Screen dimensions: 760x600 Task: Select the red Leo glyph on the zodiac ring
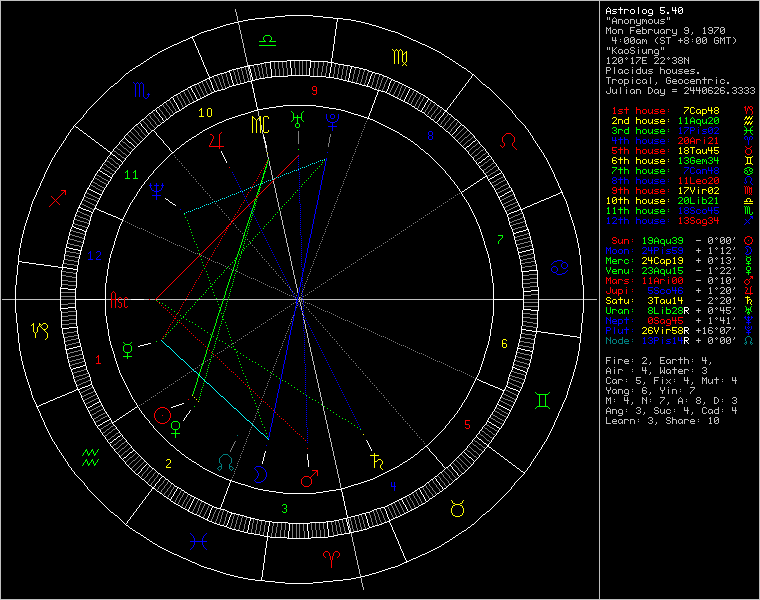(x=508, y=141)
